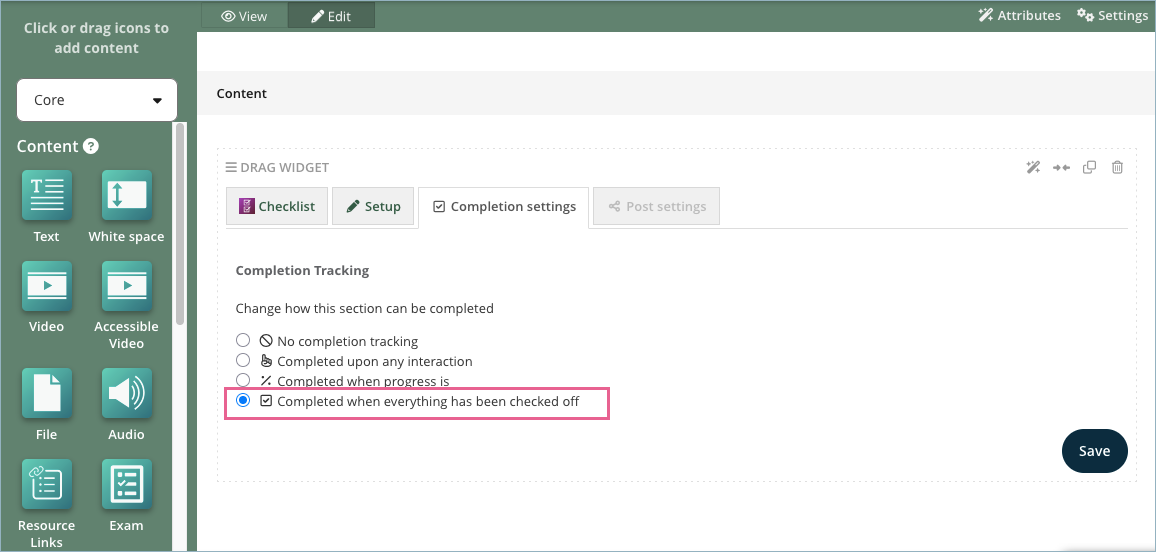Click the widget magic wand attributes icon

click(1033, 167)
